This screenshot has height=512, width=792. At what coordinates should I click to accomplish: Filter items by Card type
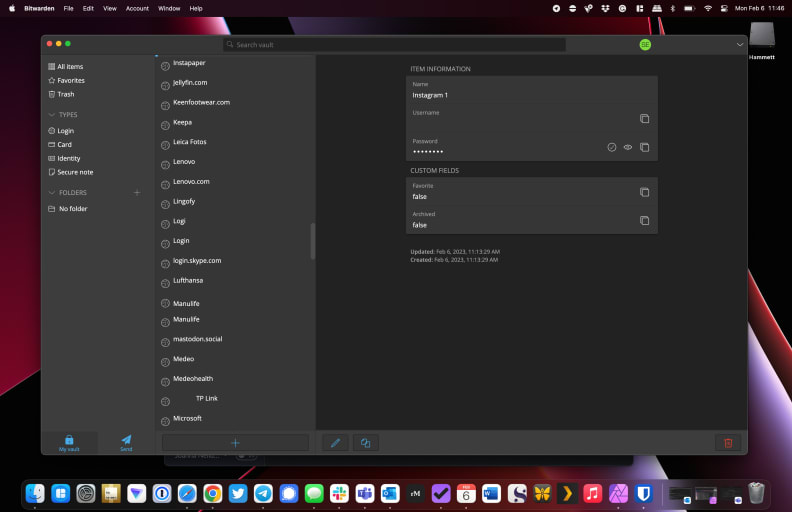pyautogui.click(x=60, y=144)
